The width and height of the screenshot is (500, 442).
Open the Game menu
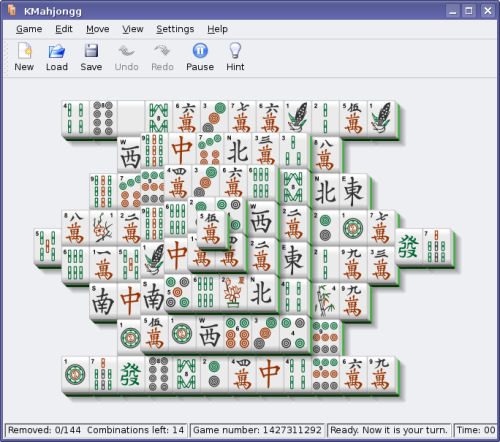pos(29,29)
